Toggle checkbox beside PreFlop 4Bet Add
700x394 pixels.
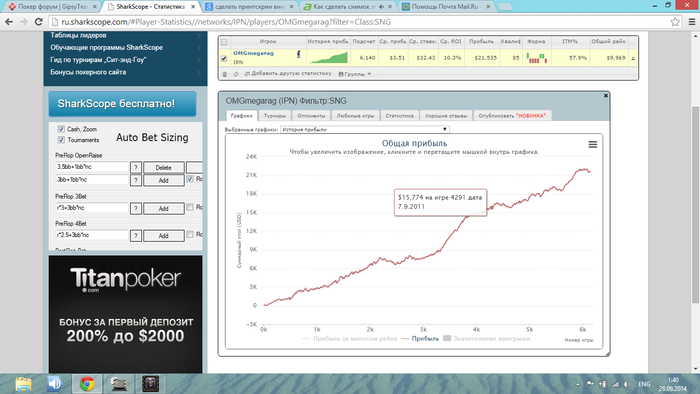pyautogui.click(x=190, y=234)
